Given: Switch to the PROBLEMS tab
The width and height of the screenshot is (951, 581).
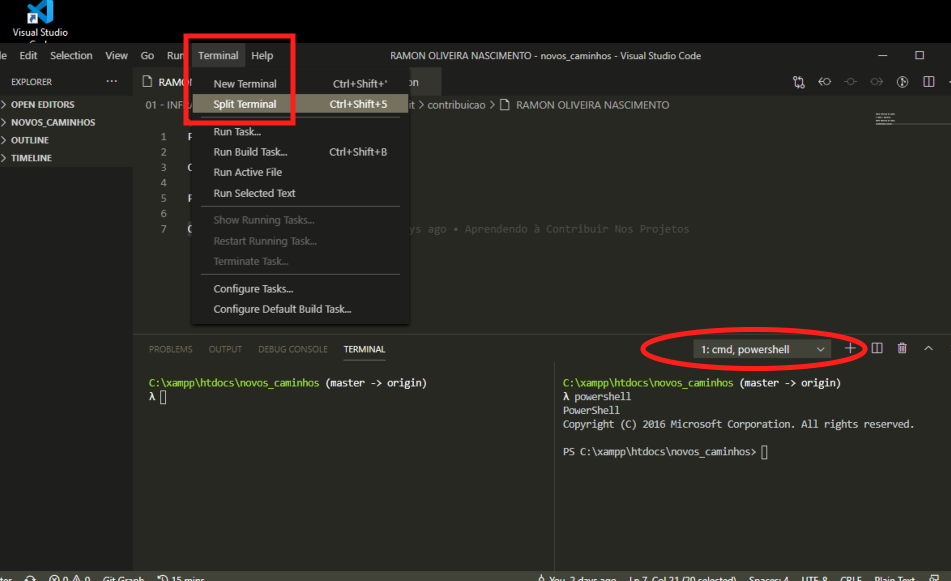Looking at the screenshot, I should (170, 349).
